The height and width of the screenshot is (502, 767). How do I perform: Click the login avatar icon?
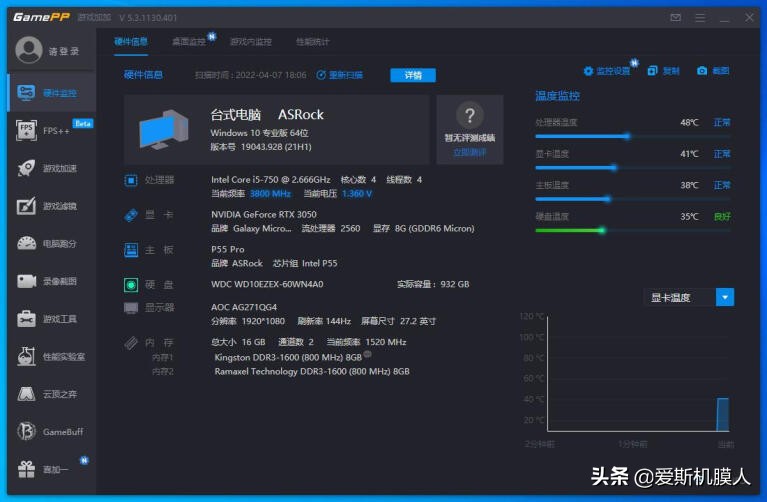pyautogui.click(x=29, y=50)
